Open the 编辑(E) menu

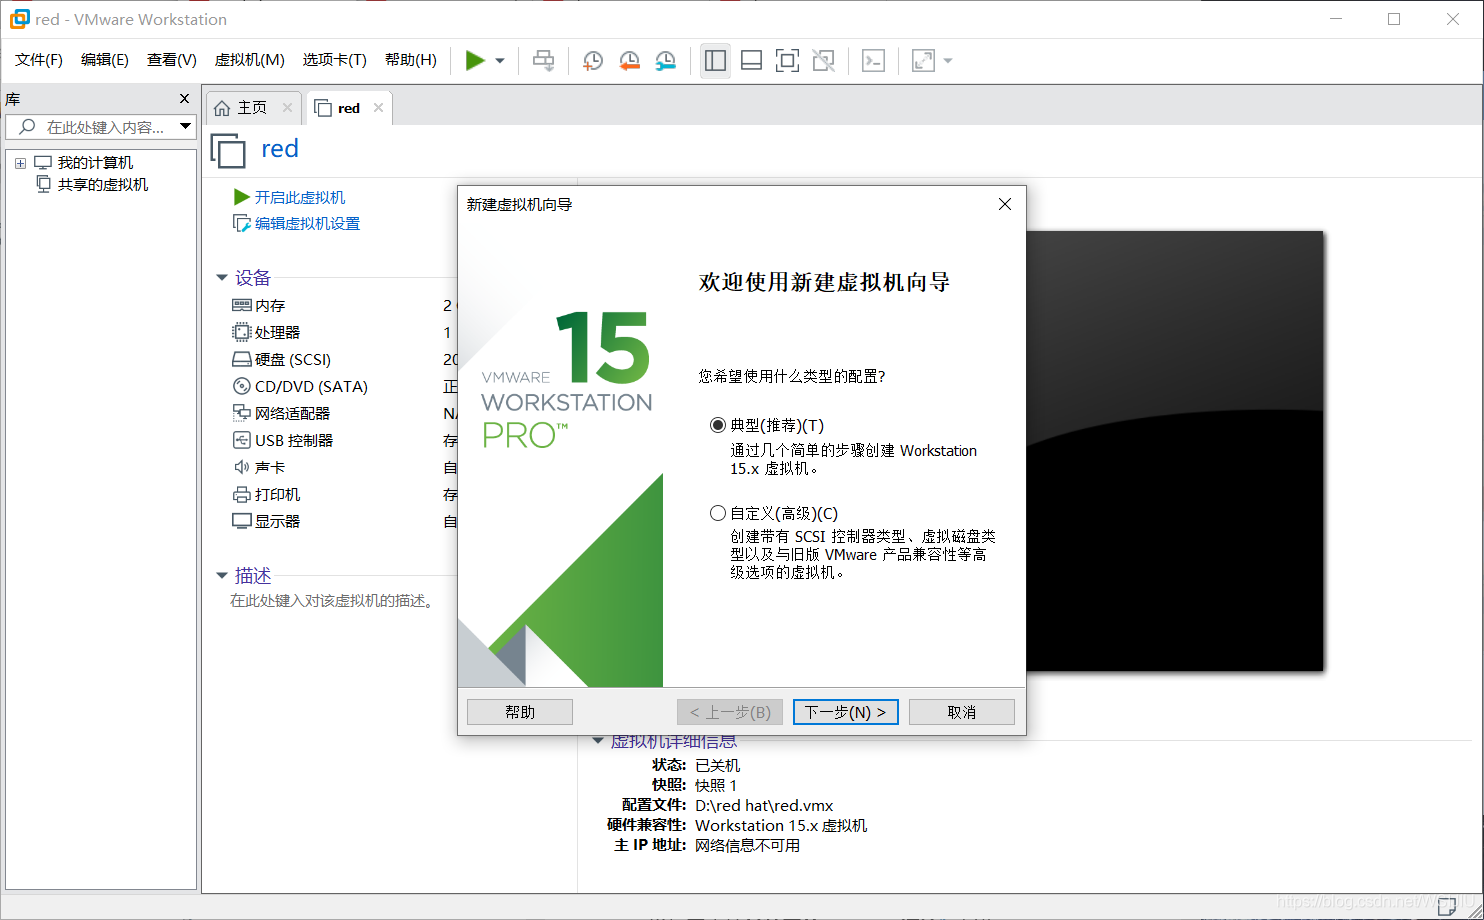(x=105, y=60)
